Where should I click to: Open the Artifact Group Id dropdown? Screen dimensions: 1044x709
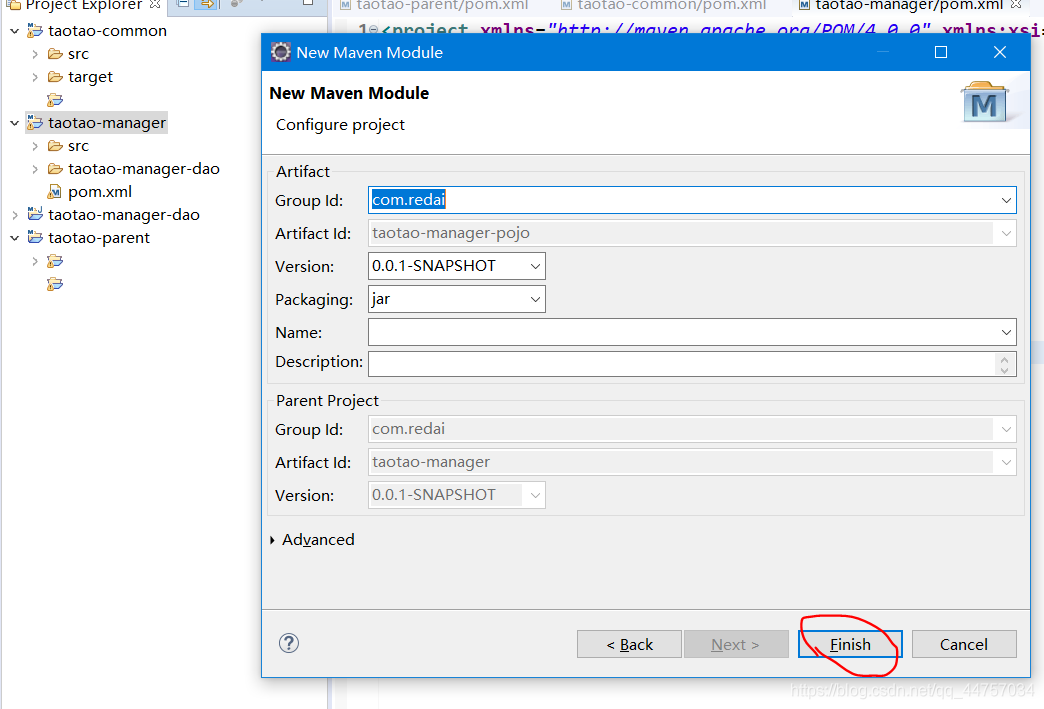pos(1005,200)
